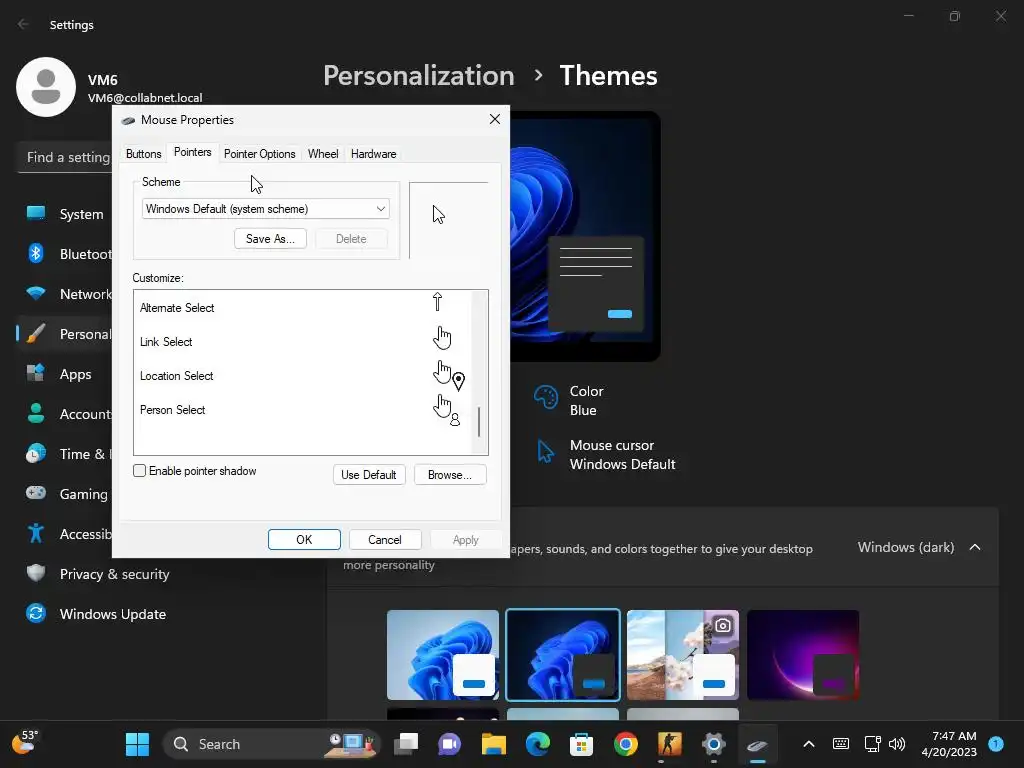Screen dimensions: 1024x768
Task: Open the taskbar clock showing 7:47 AM
Action: tap(948, 744)
